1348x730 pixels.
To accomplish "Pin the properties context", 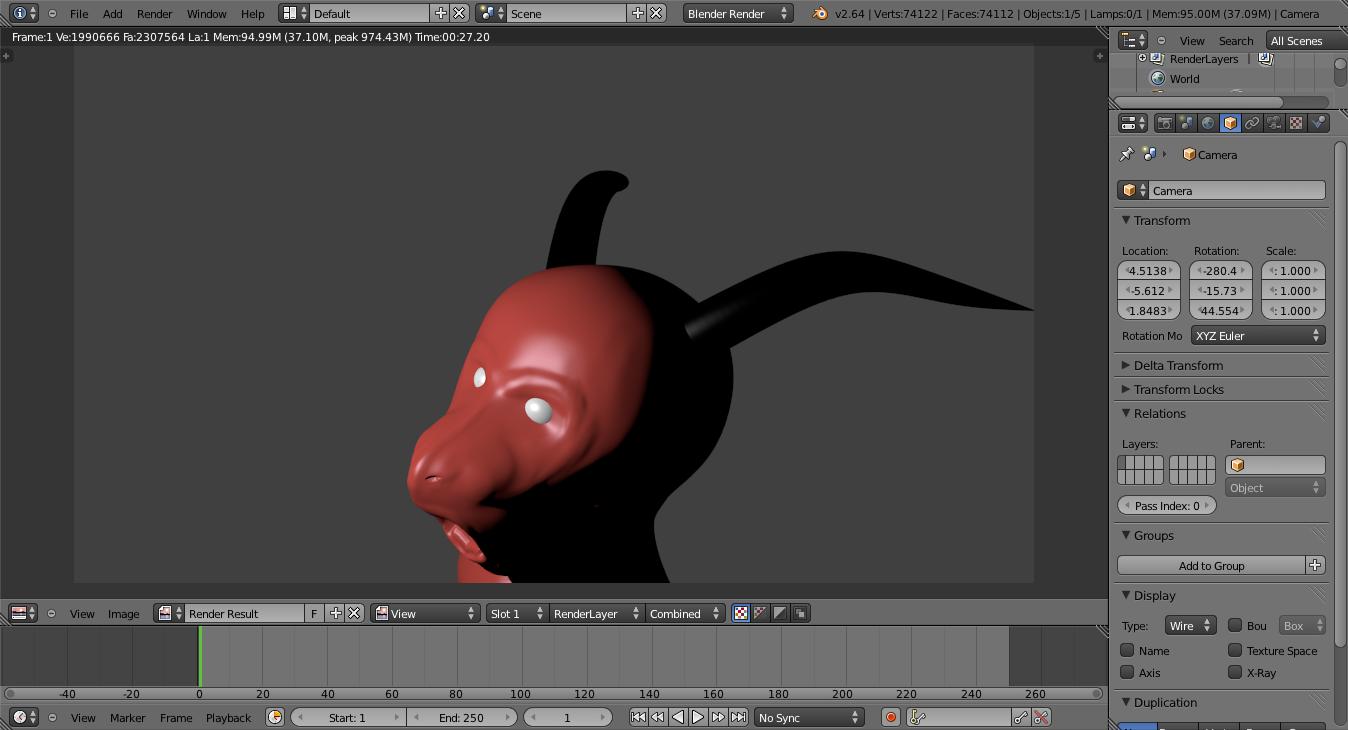I will (1127, 155).
